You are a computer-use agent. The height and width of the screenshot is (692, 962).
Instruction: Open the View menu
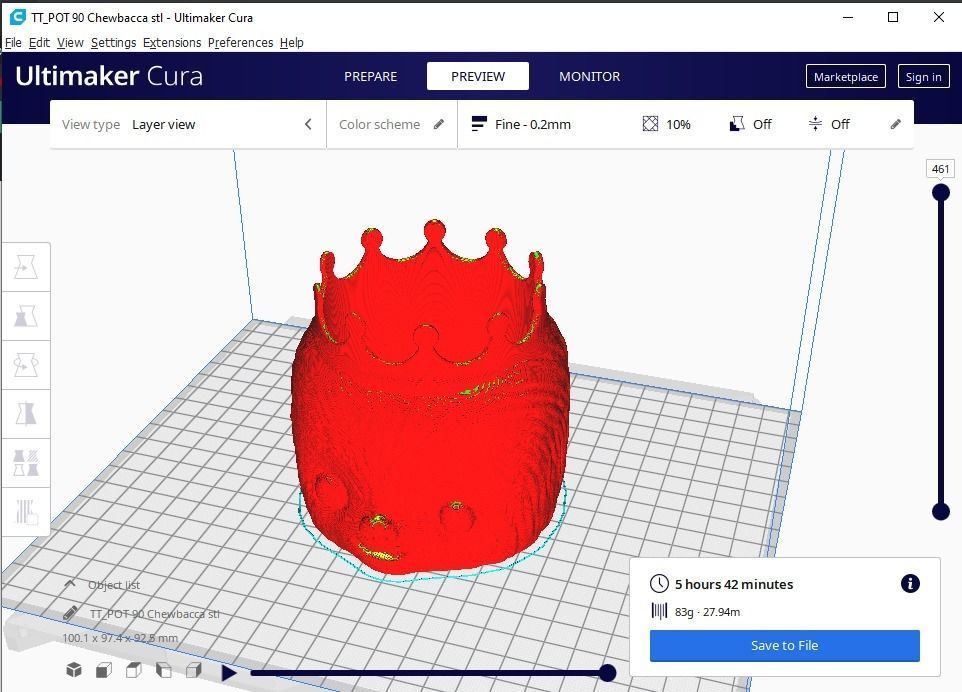point(70,42)
